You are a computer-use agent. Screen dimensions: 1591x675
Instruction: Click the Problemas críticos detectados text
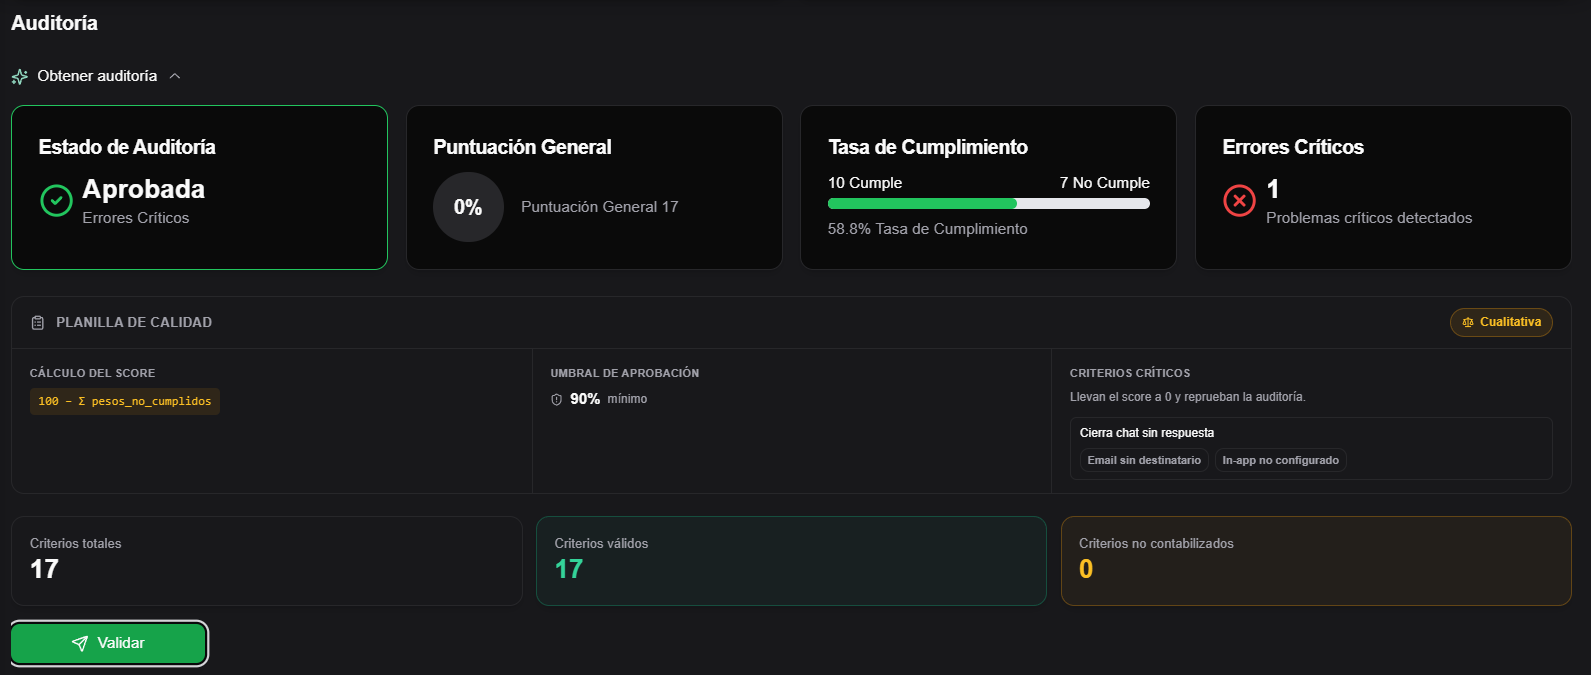[x=1369, y=218]
